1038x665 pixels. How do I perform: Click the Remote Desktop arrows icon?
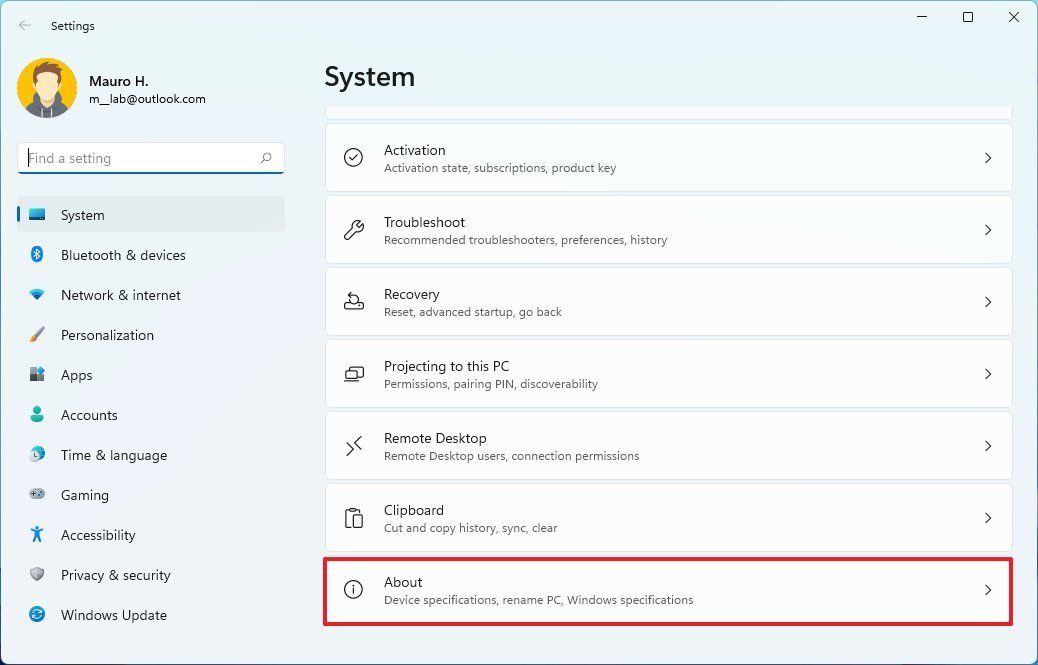(354, 446)
